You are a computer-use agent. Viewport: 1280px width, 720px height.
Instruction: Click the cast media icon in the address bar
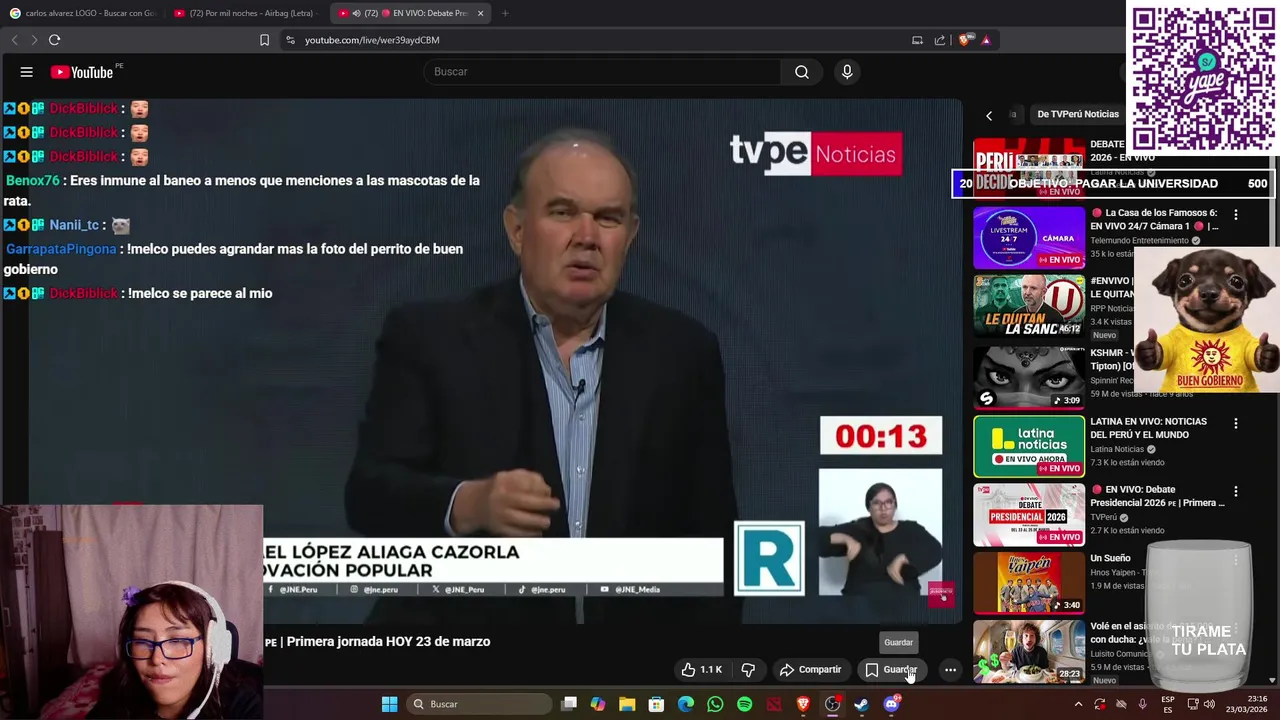pos(917,40)
